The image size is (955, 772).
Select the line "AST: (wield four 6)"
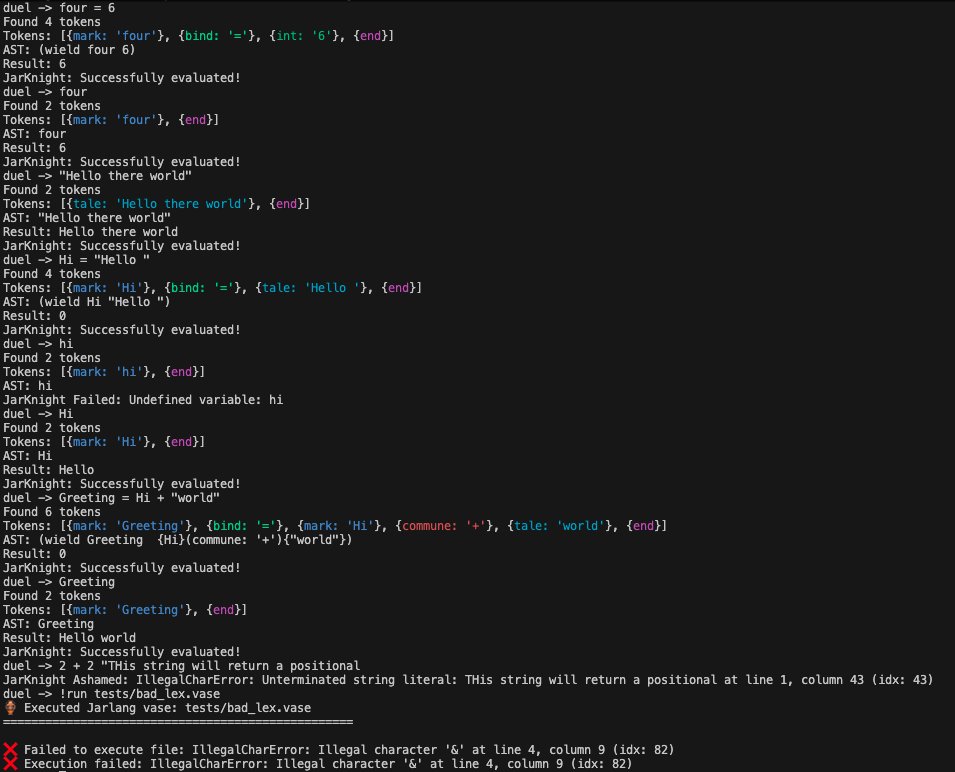point(69,50)
